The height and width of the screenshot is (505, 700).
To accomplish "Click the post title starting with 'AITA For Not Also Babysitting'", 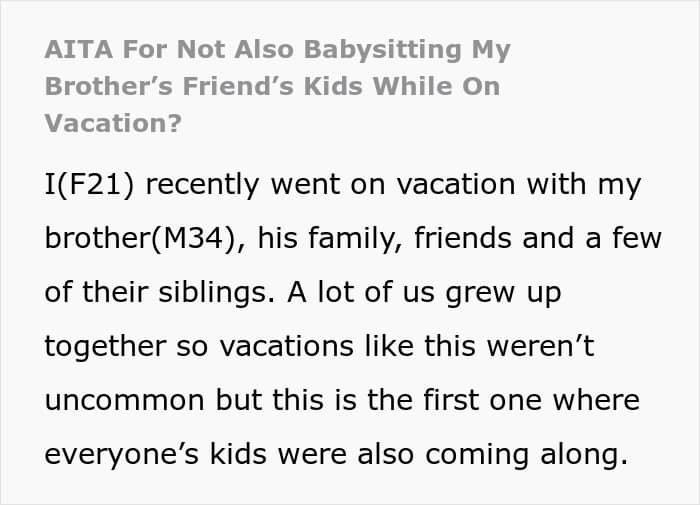I will pos(277,86).
